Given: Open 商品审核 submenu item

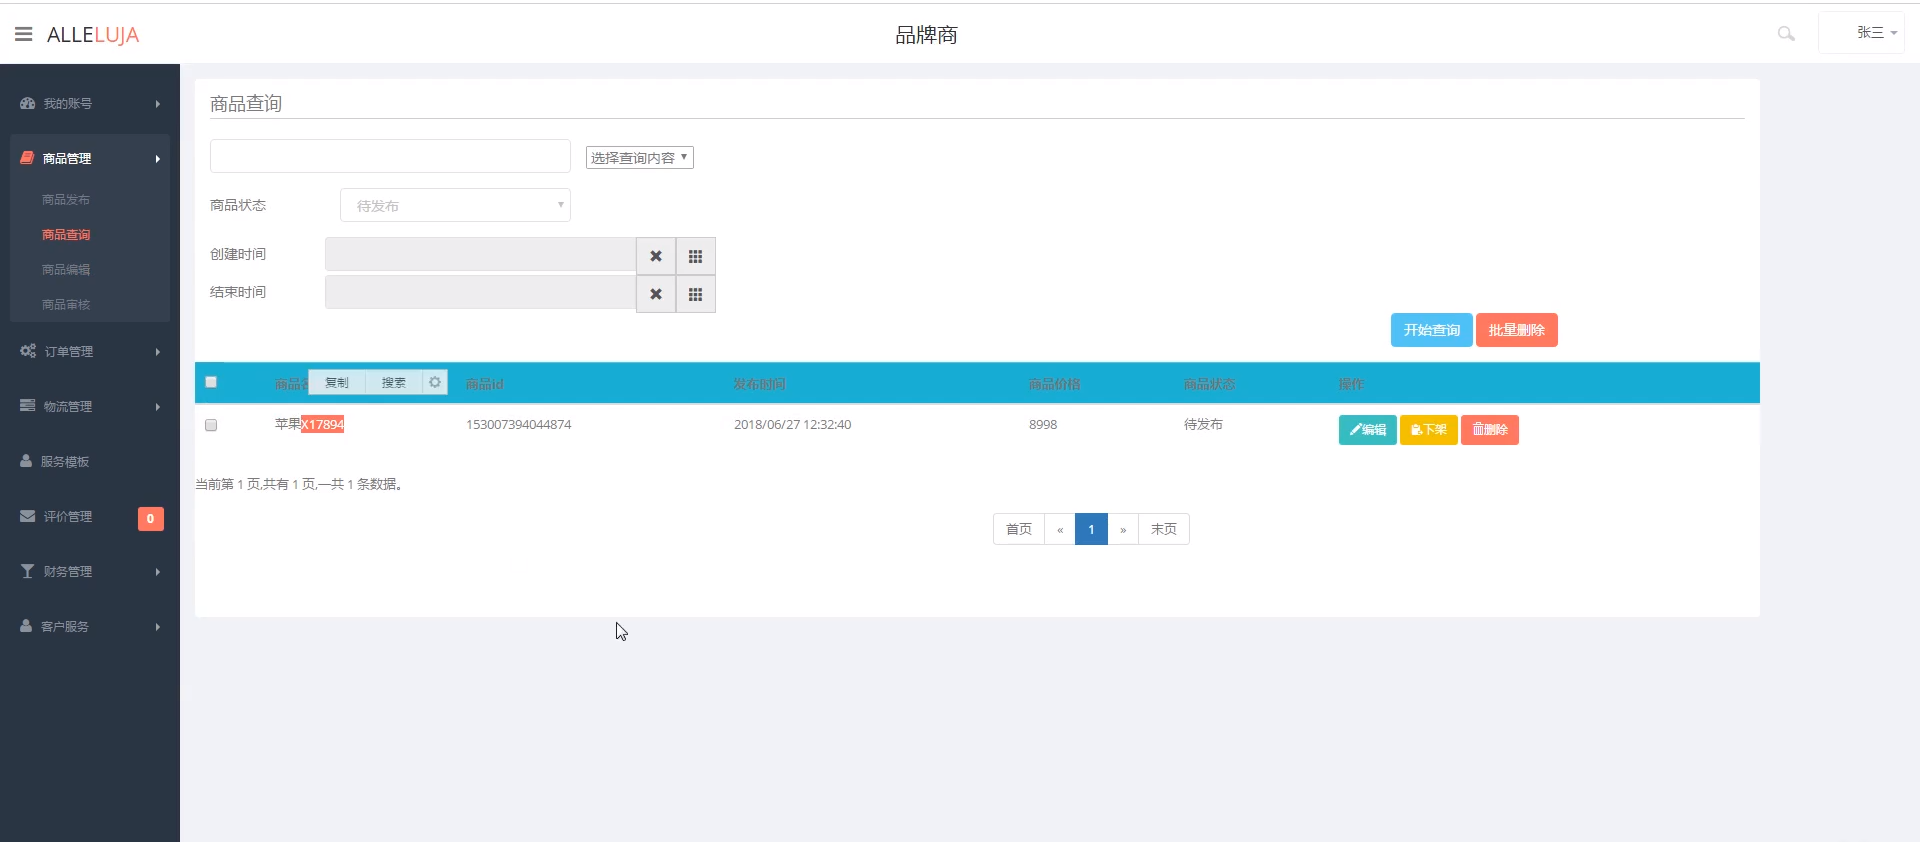Looking at the screenshot, I should coord(66,305).
